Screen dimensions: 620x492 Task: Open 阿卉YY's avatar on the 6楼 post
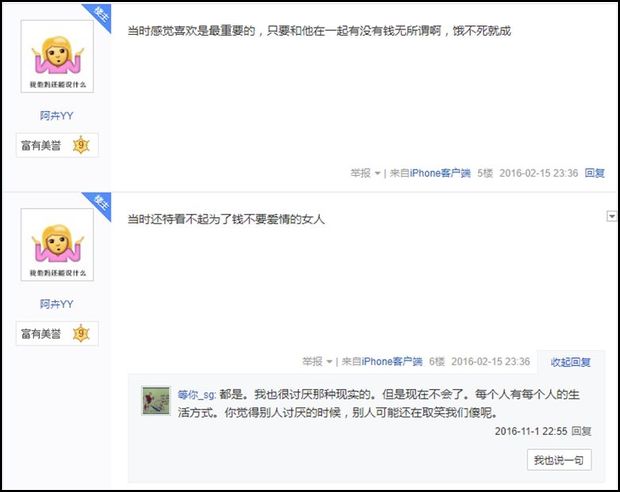57,244
